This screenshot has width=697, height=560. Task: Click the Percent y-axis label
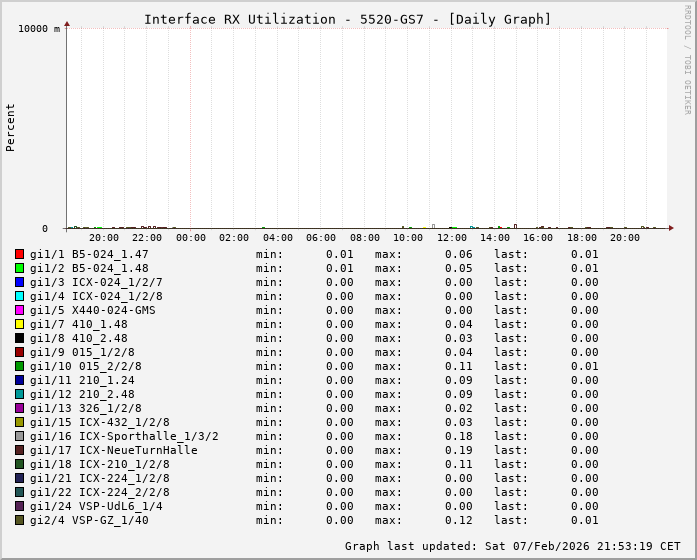click(11, 128)
